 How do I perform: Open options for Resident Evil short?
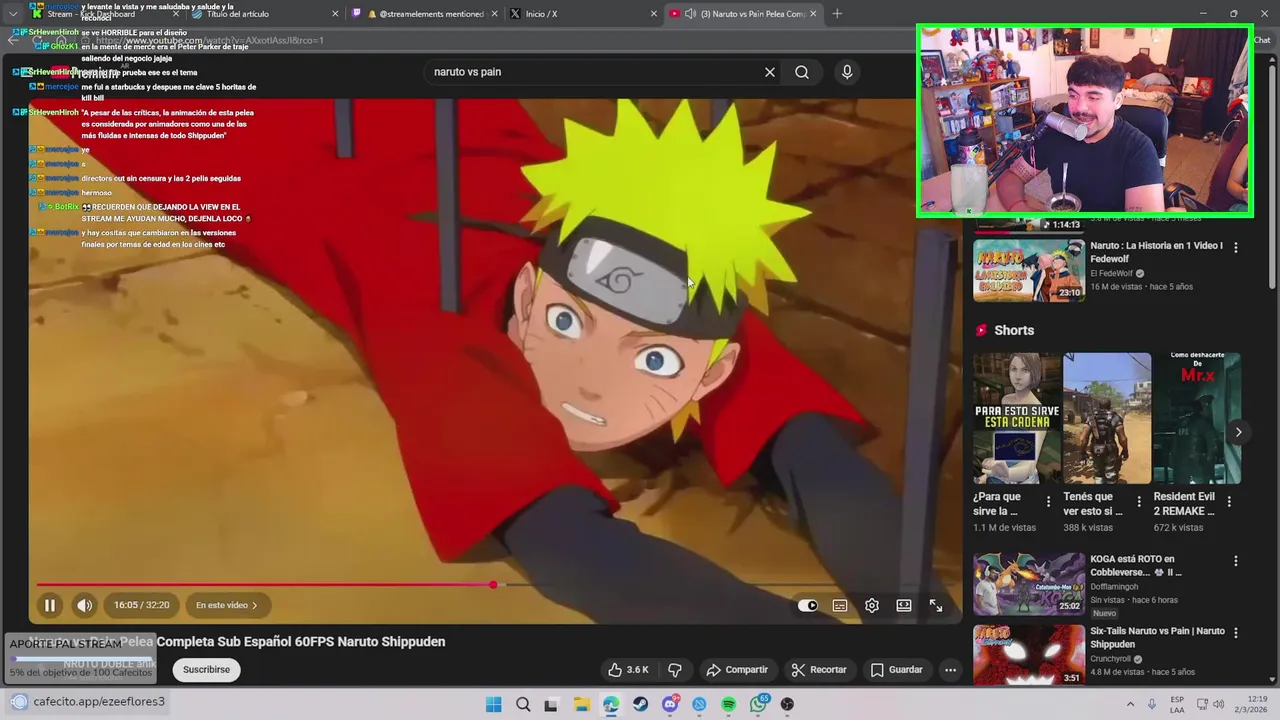(x=1229, y=502)
